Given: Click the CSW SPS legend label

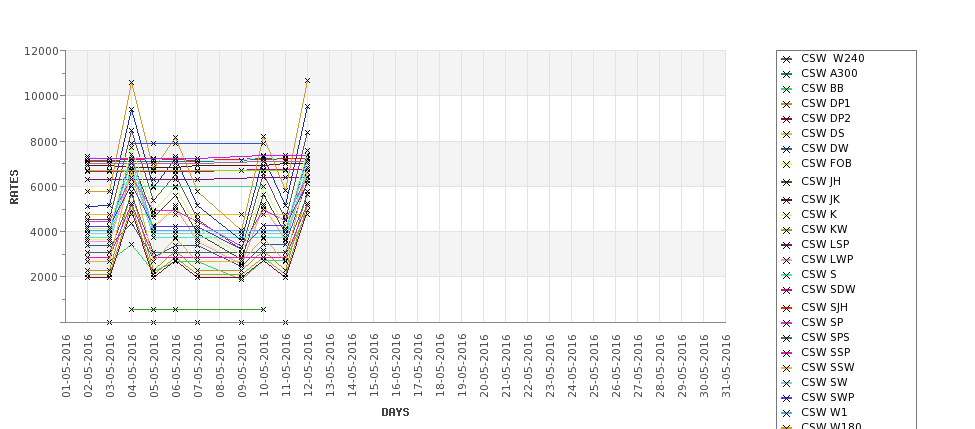Looking at the screenshot, I should pos(825,337).
